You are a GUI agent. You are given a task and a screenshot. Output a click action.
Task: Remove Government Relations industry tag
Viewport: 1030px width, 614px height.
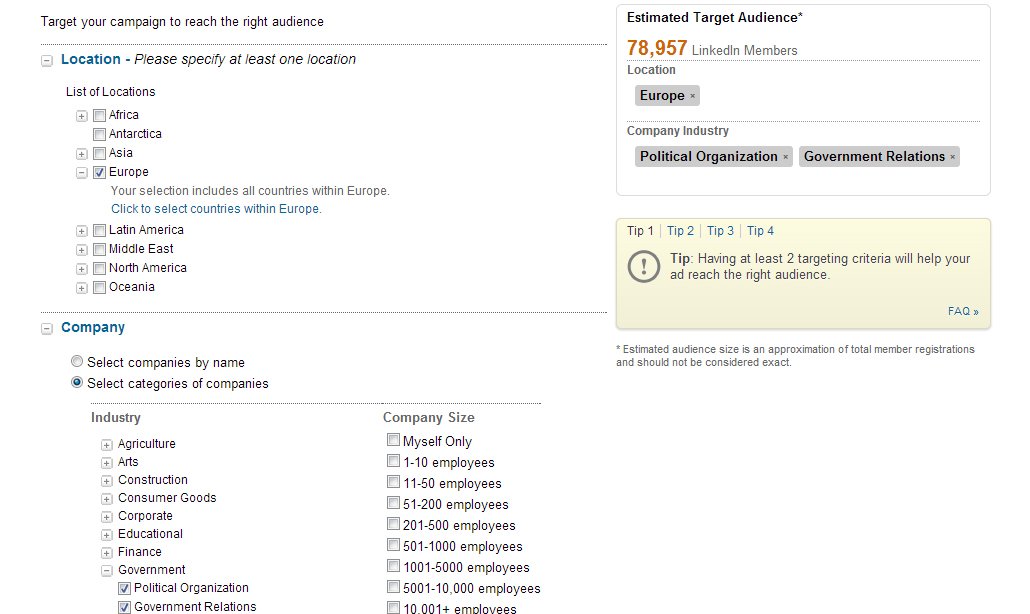pos(953,157)
